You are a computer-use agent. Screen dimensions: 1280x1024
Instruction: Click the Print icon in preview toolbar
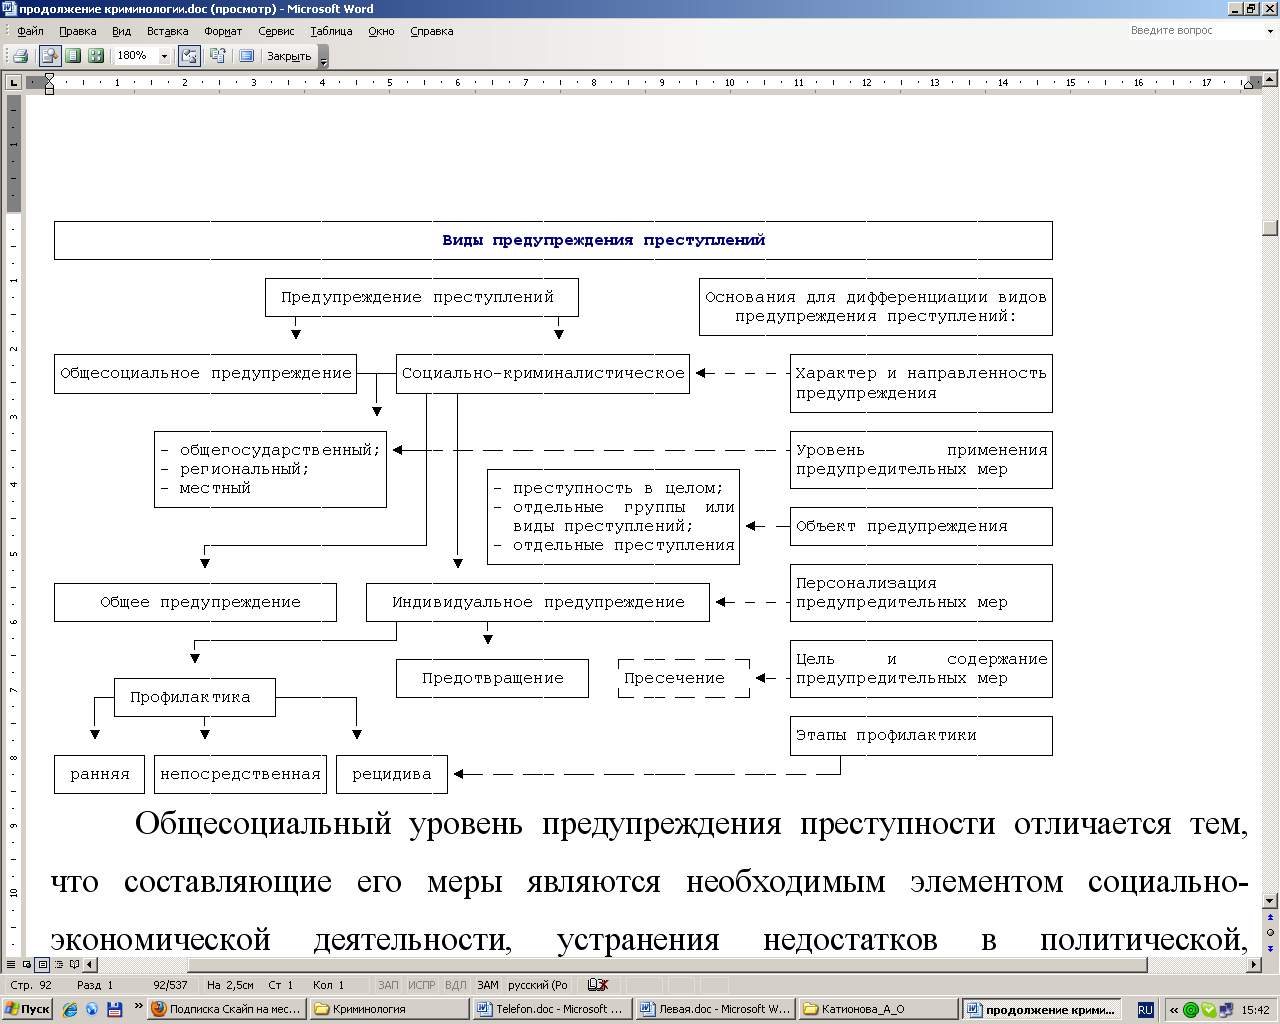(20, 56)
